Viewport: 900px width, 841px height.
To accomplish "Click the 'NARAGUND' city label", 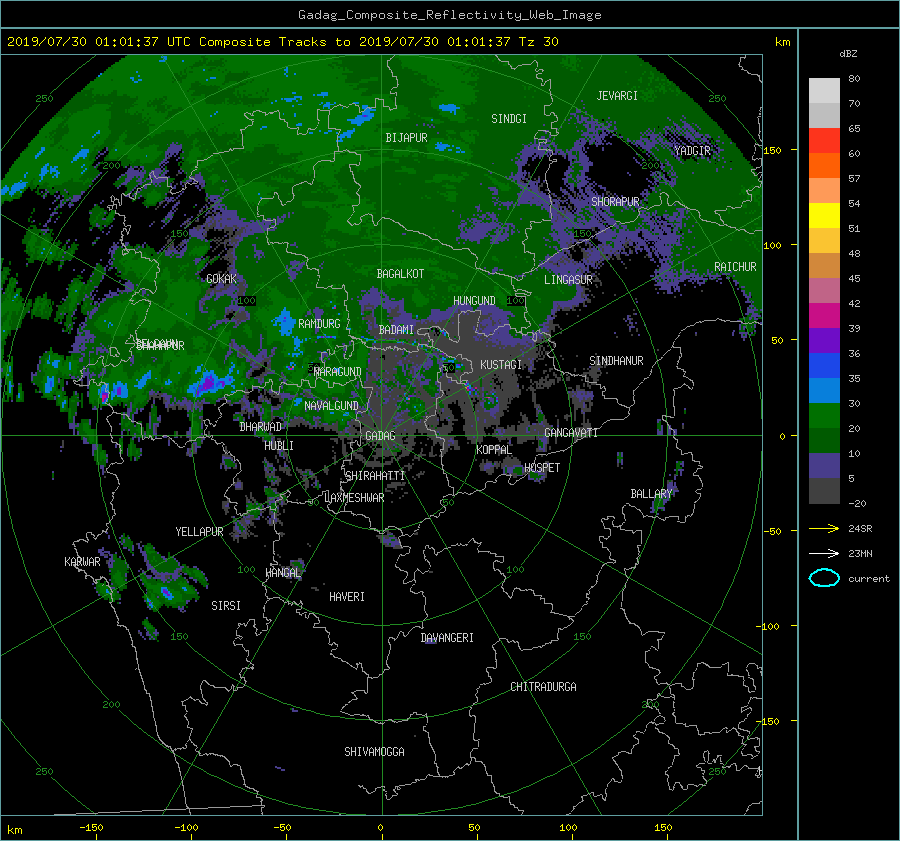I will (338, 371).
